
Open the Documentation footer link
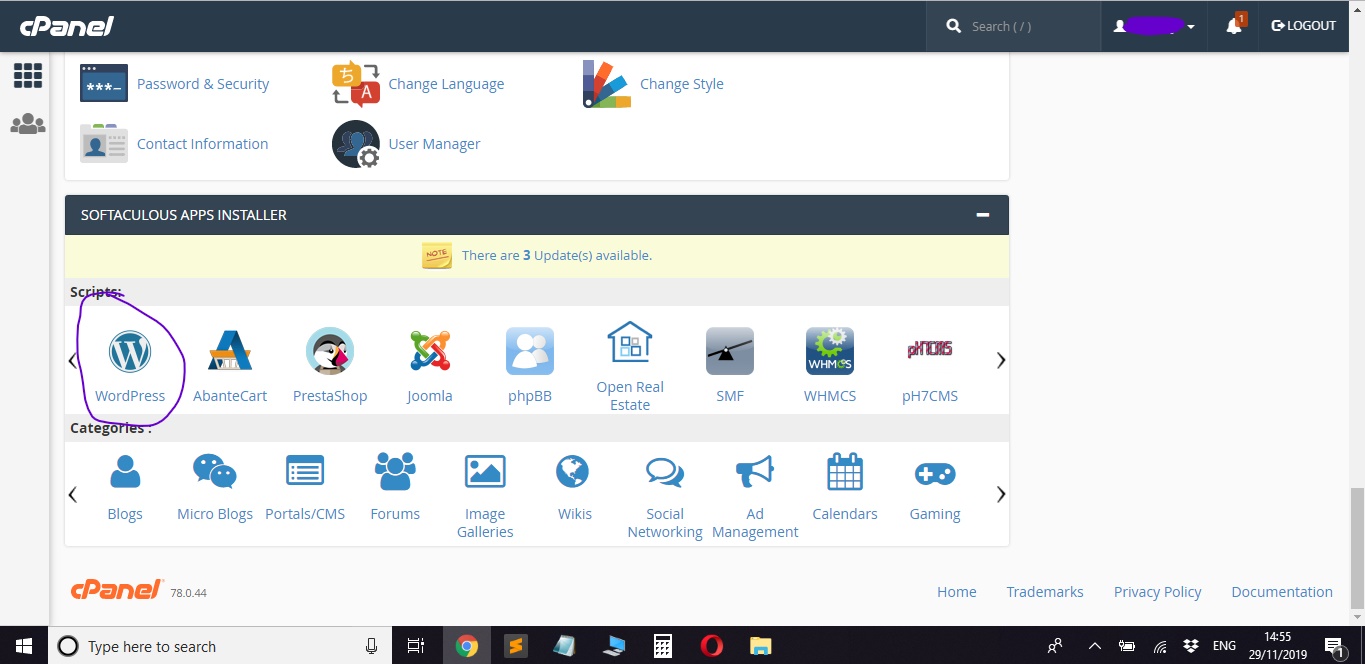(x=1282, y=592)
